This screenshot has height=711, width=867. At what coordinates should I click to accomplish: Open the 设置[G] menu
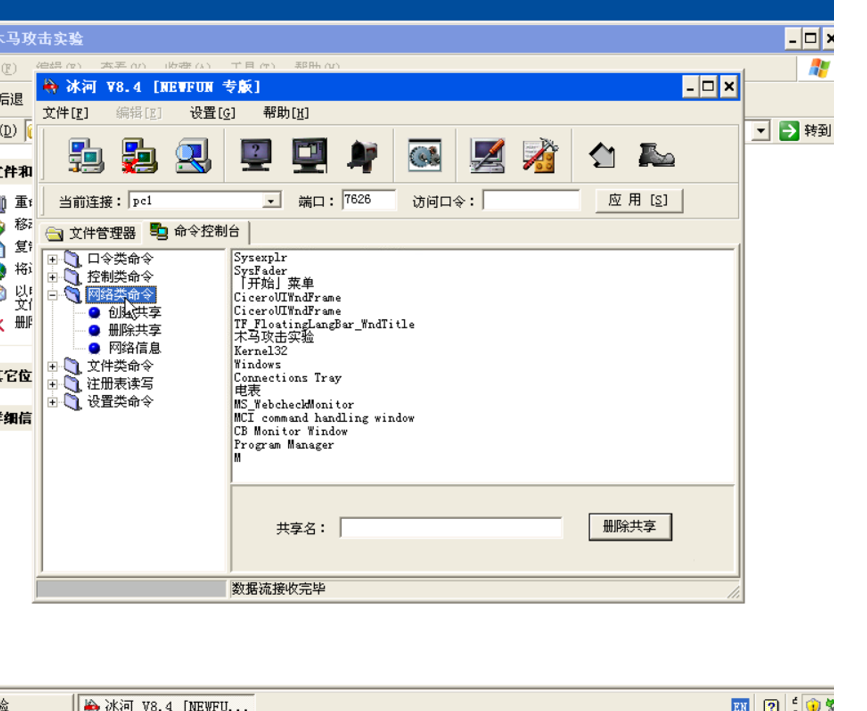pos(213,113)
